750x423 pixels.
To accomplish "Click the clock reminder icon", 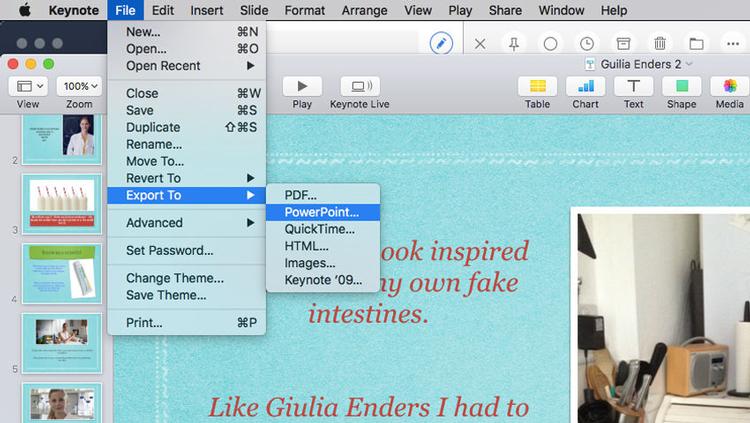I will tap(587, 44).
